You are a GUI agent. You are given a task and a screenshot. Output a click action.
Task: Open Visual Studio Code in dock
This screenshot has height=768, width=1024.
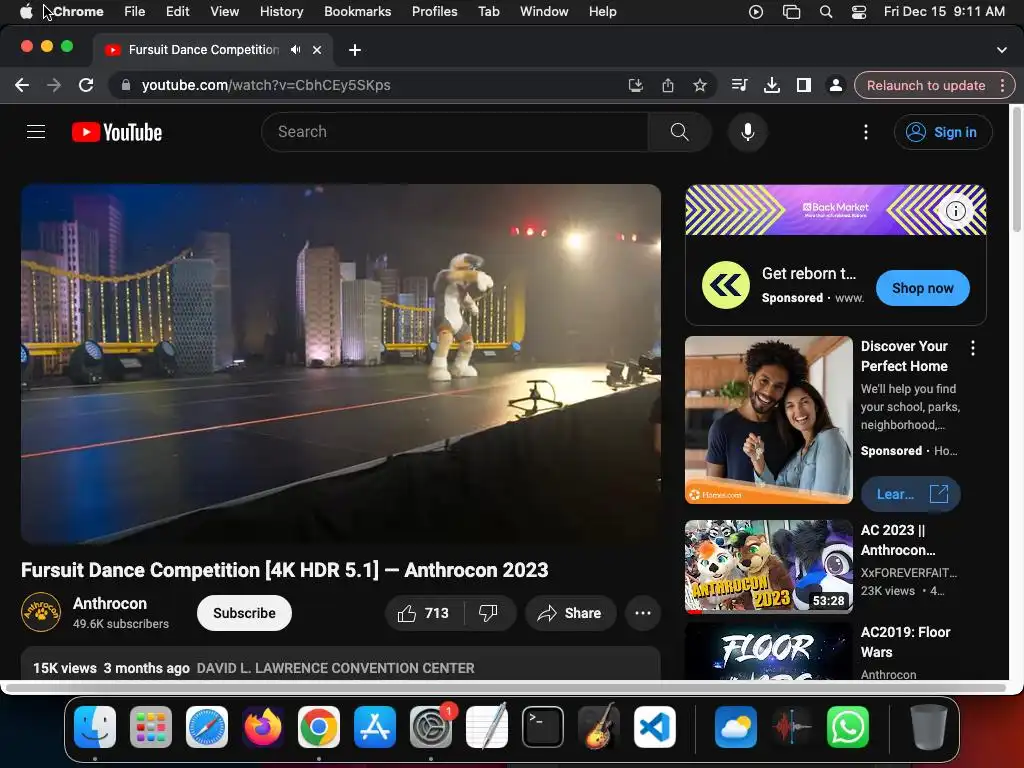point(655,727)
